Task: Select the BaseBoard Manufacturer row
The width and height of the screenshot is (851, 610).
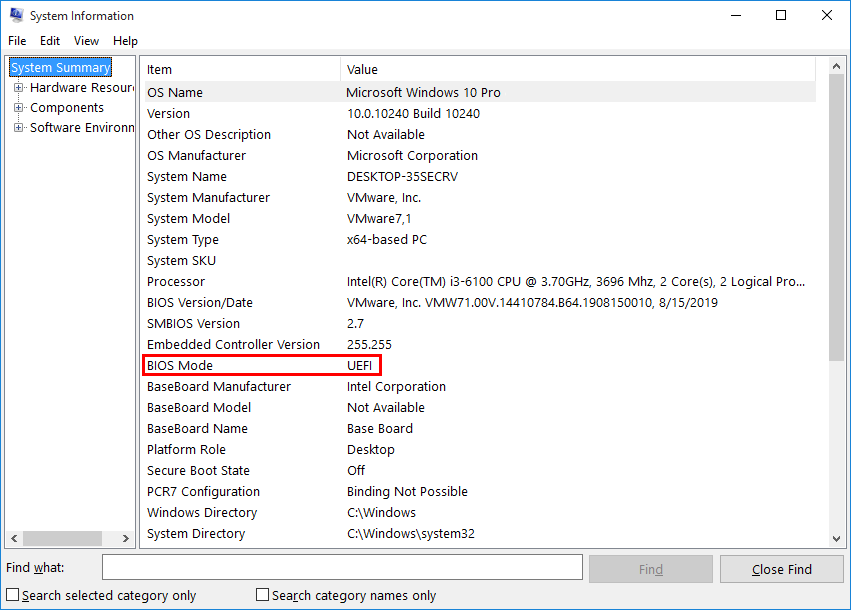Action: pos(480,386)
